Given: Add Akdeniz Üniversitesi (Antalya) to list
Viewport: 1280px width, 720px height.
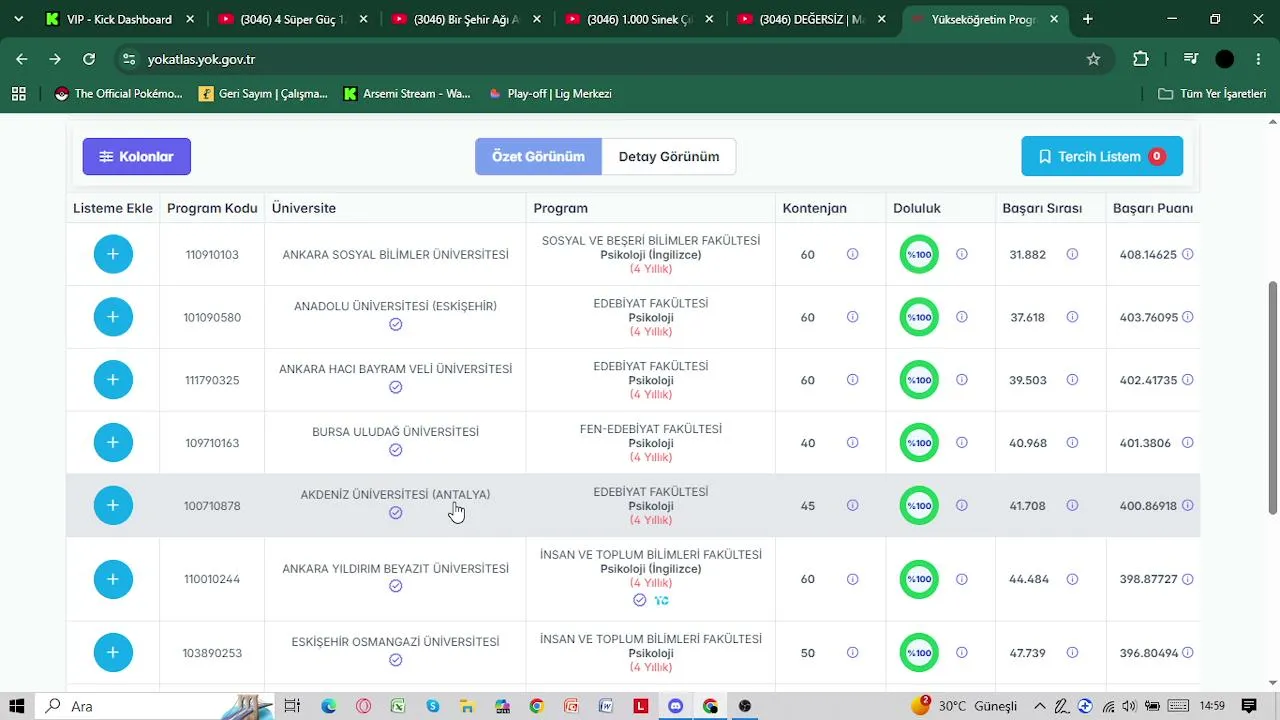Looking at the screenshot, I should pos(113,506).
